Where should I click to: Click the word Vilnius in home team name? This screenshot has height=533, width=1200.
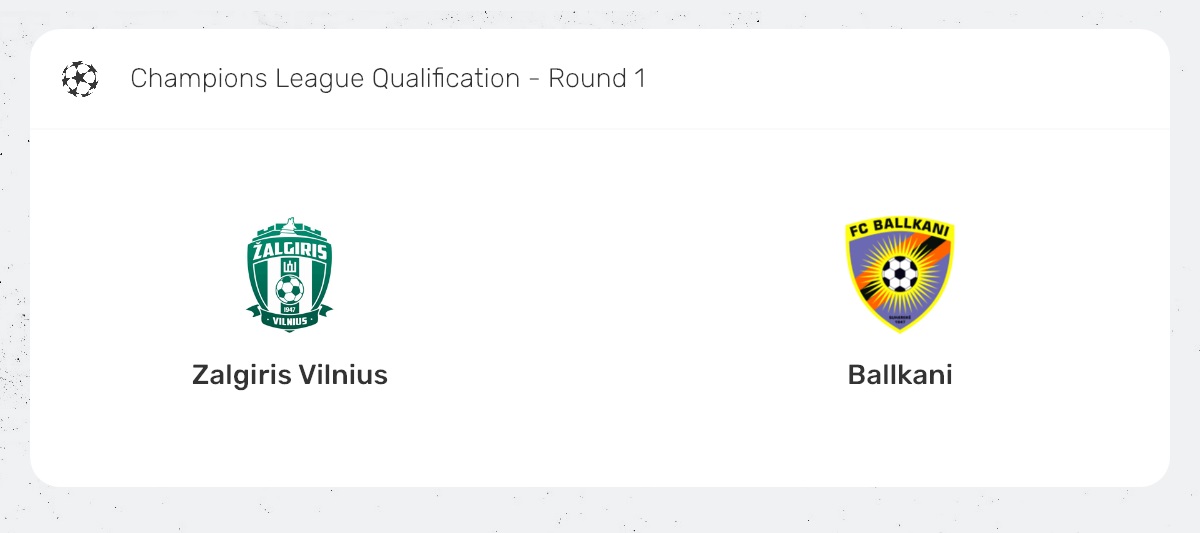[x=343, y=375]
